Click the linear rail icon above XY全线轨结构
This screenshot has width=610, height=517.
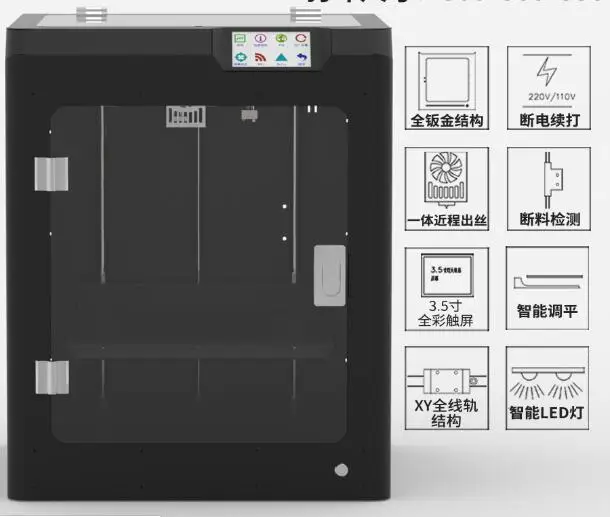coord(447,381)
